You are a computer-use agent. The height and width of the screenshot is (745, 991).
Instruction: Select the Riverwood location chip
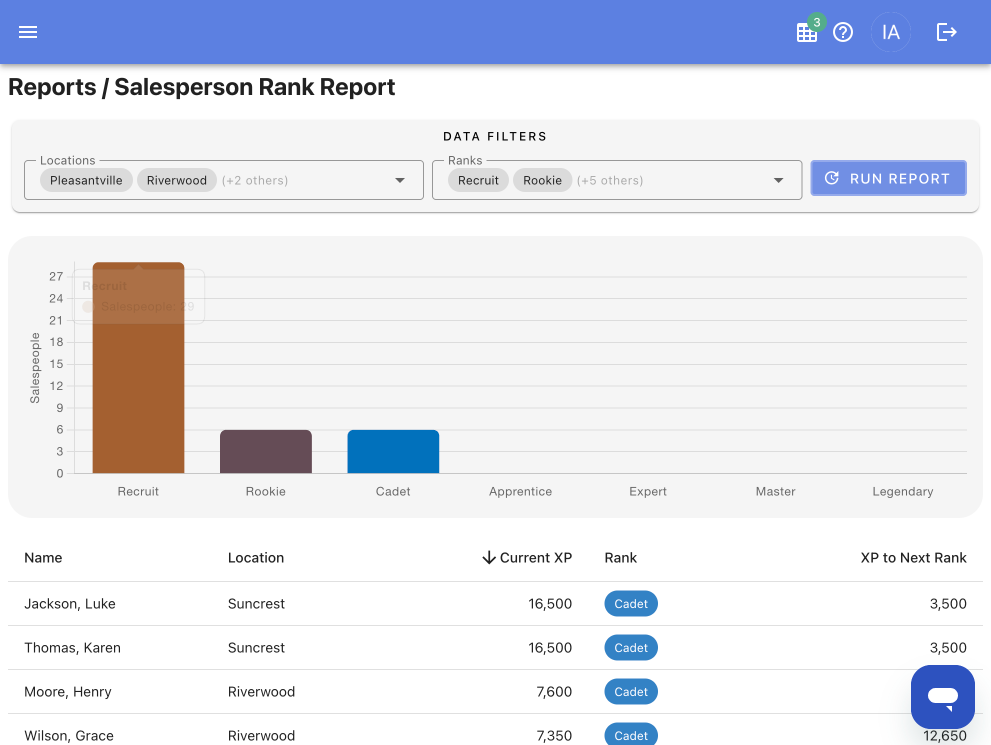[176, 181]
